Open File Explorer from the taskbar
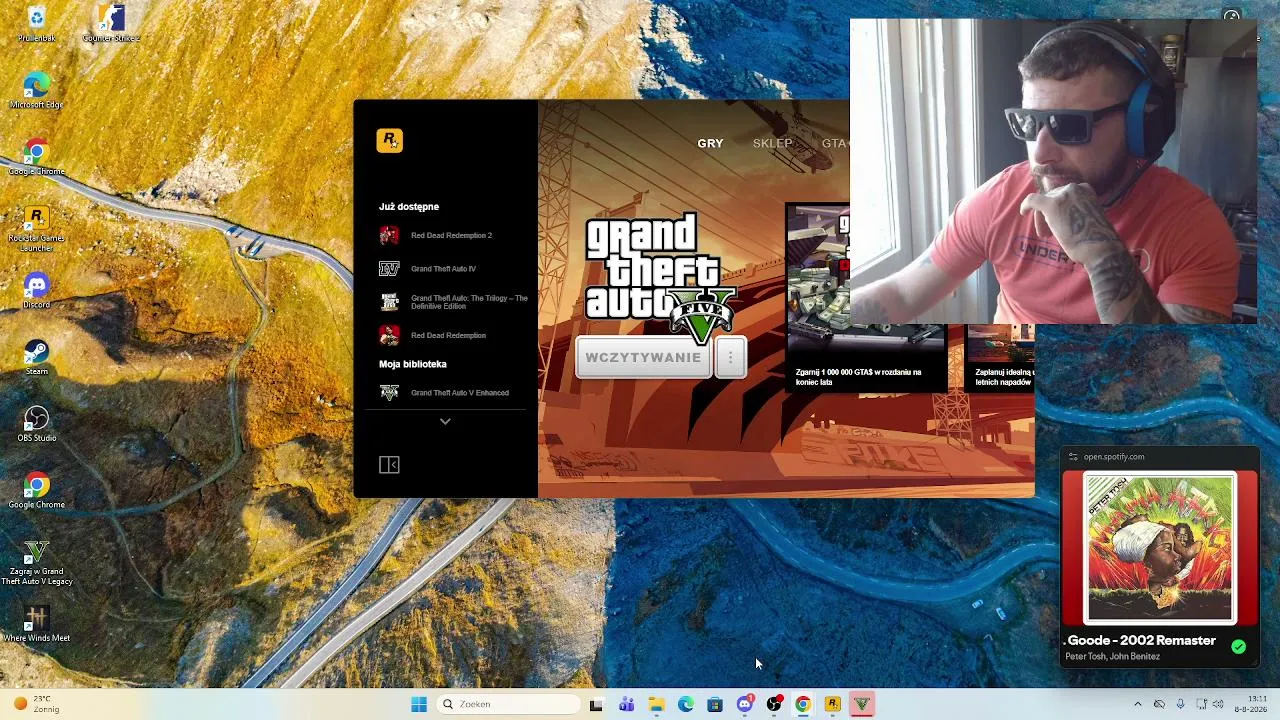The image size is (1280, 720). [656, 704]
